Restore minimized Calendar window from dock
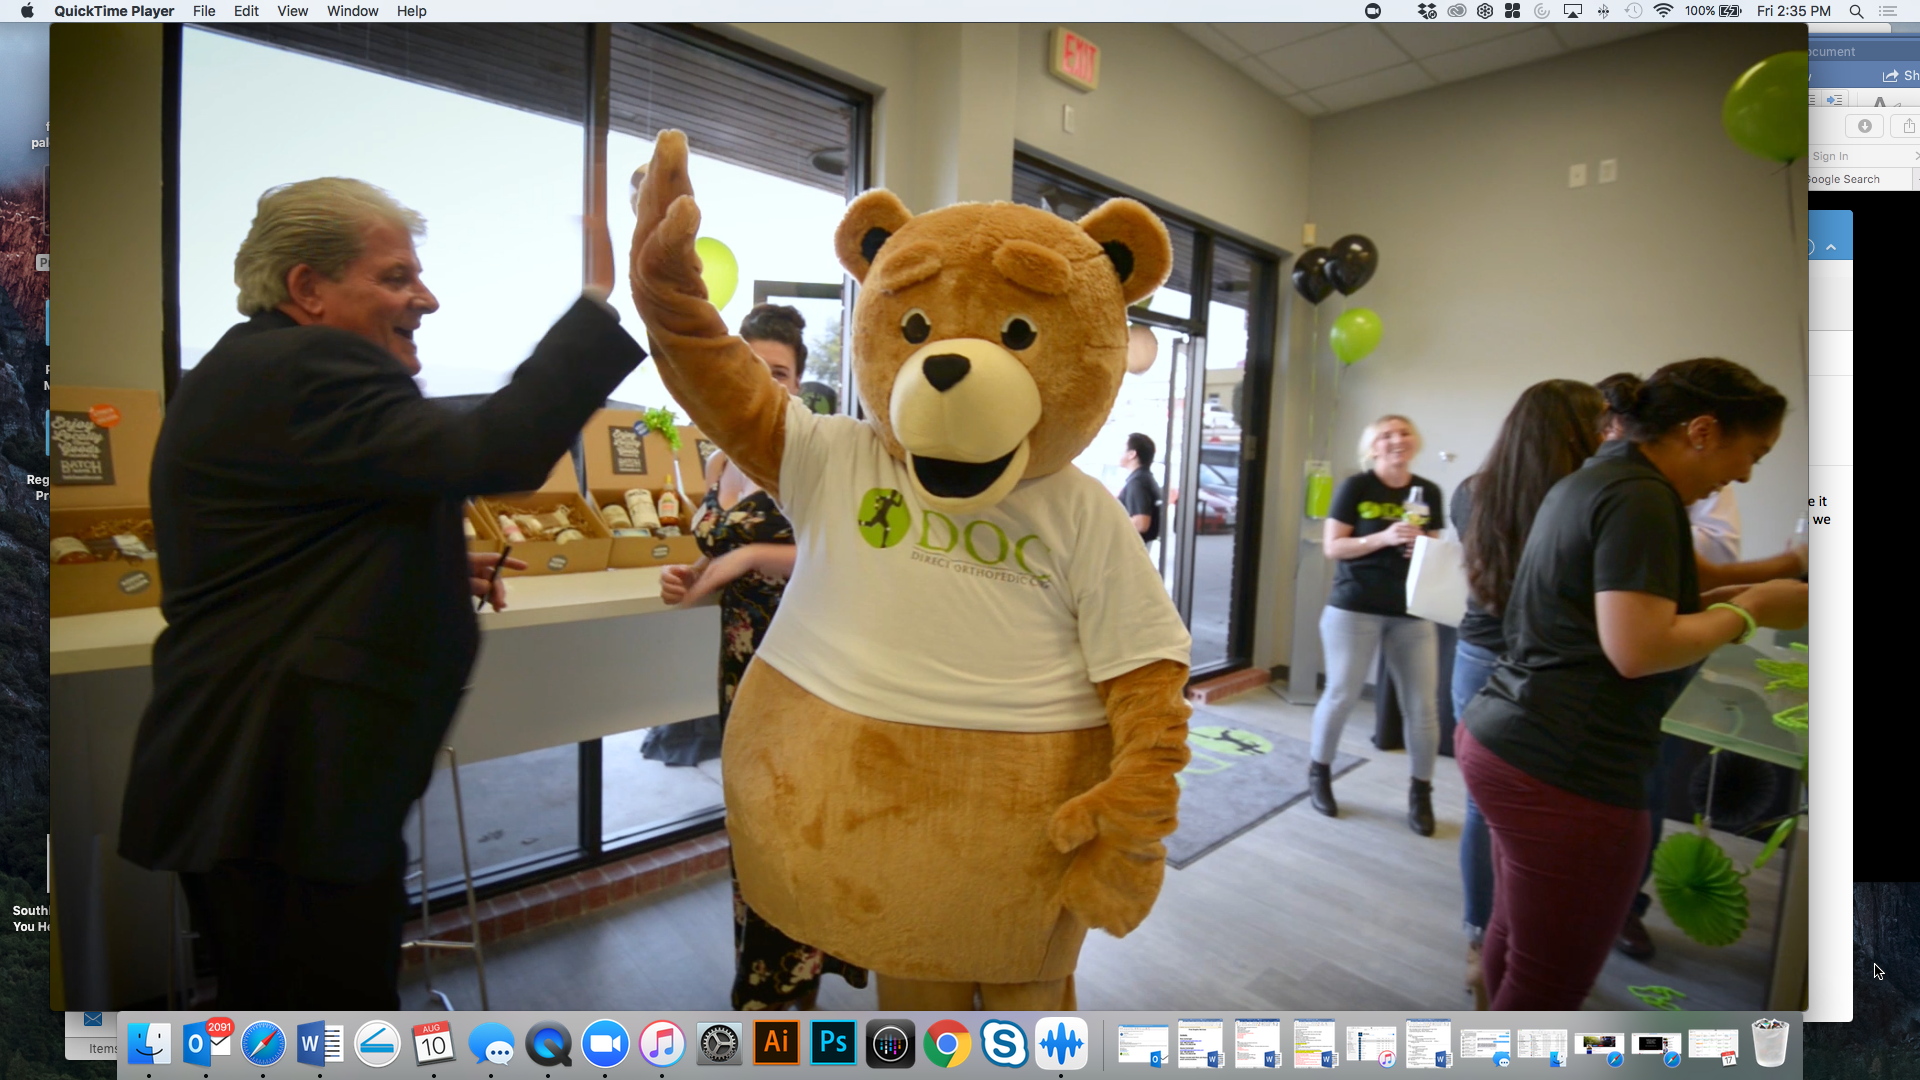 pyautogui.click(x=1713, y=1047)
